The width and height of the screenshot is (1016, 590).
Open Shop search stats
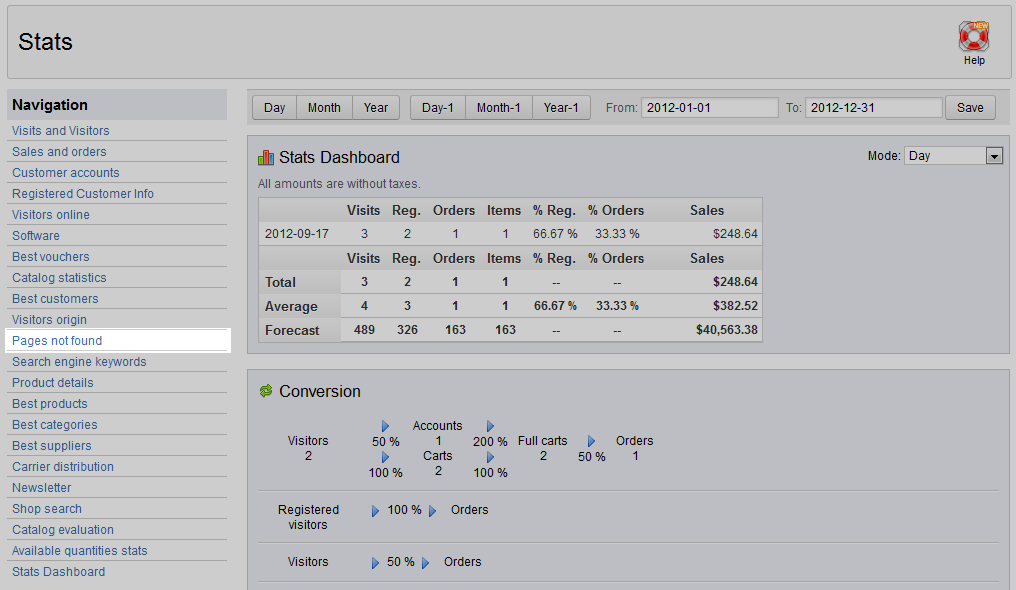point(47,509)
